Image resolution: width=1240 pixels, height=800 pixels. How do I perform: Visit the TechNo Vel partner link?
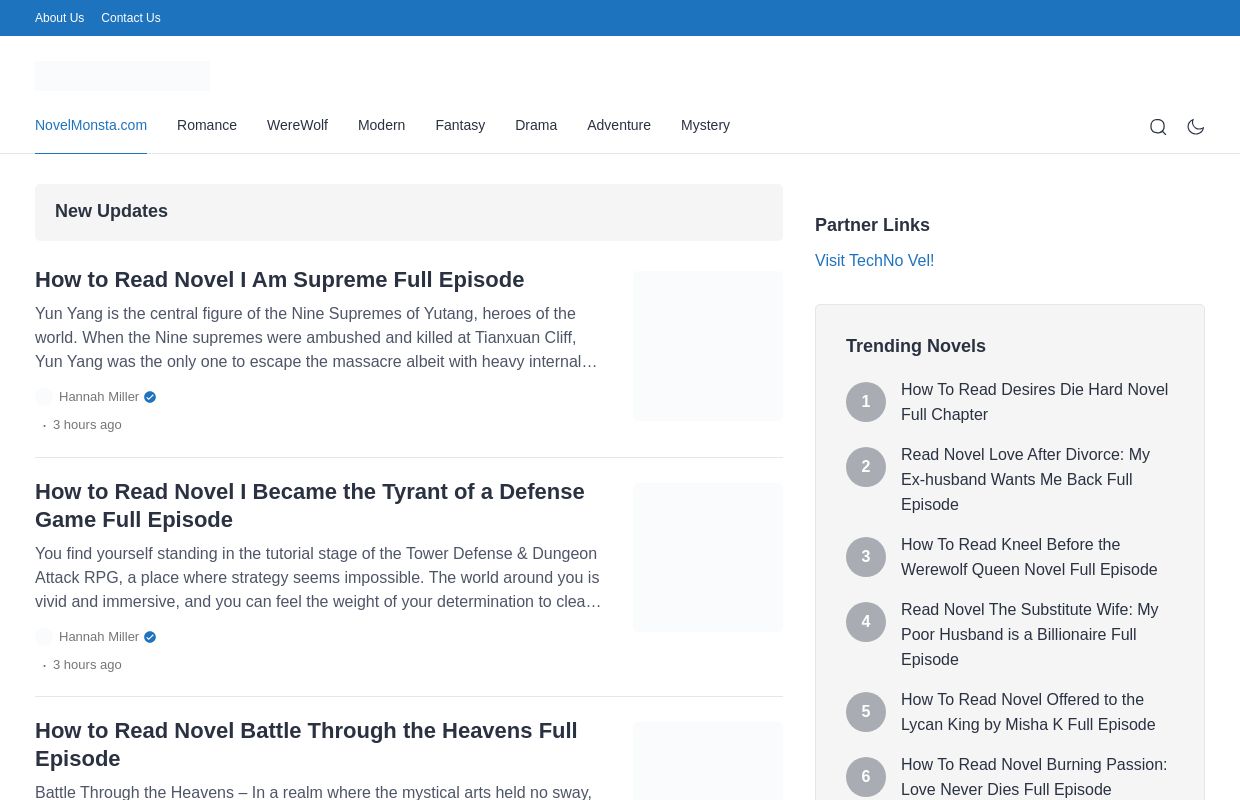(x=874, y=261)
